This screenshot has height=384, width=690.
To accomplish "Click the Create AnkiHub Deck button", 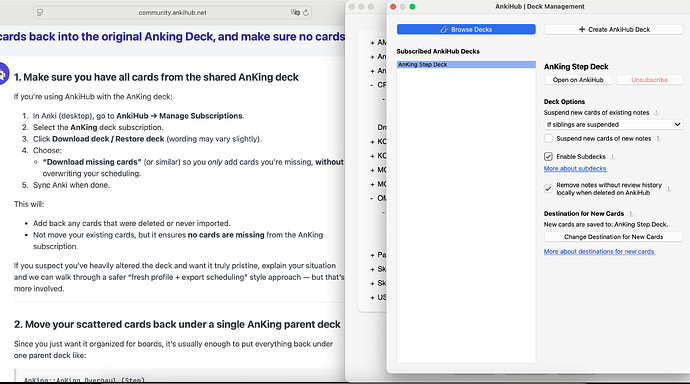I will click(613, 29).
